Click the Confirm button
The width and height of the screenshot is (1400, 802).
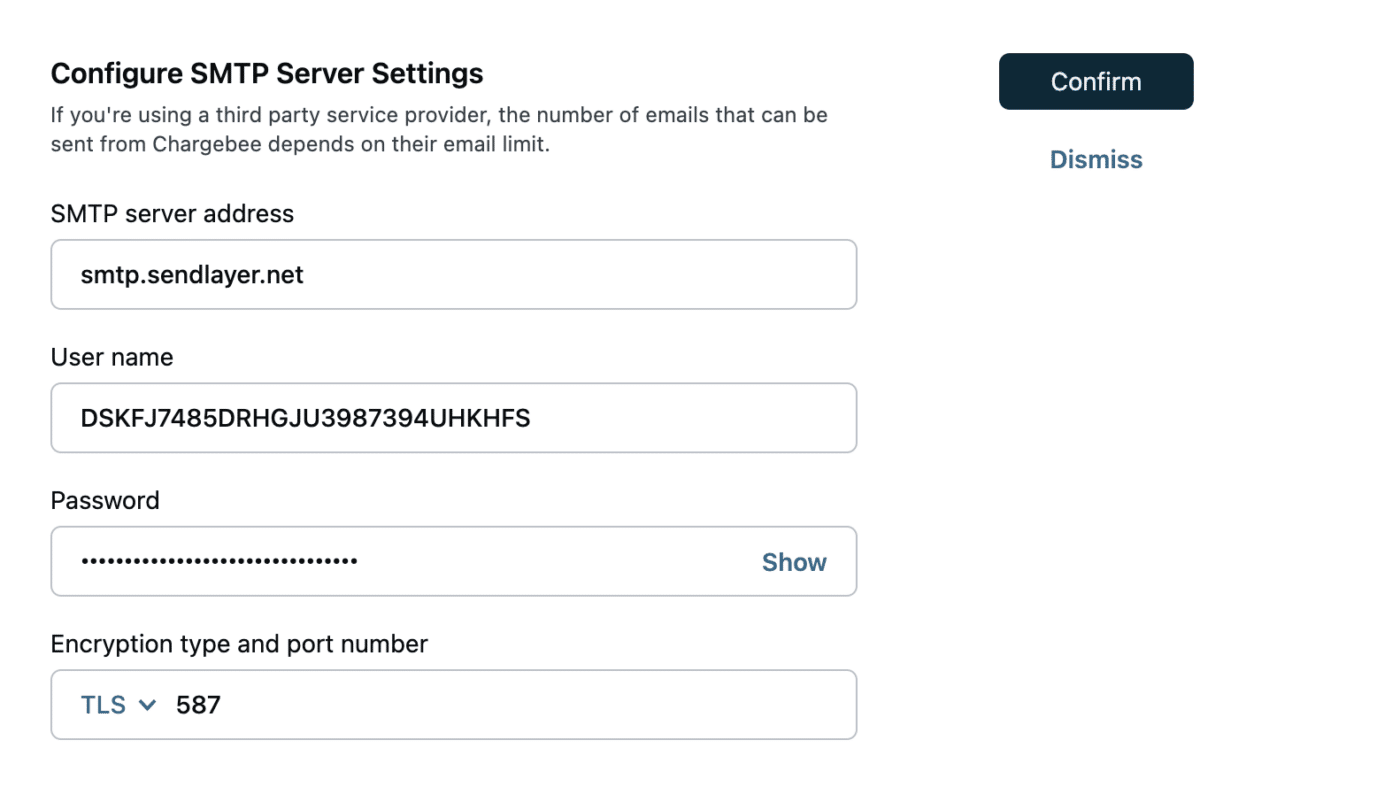coord(1095,81)
